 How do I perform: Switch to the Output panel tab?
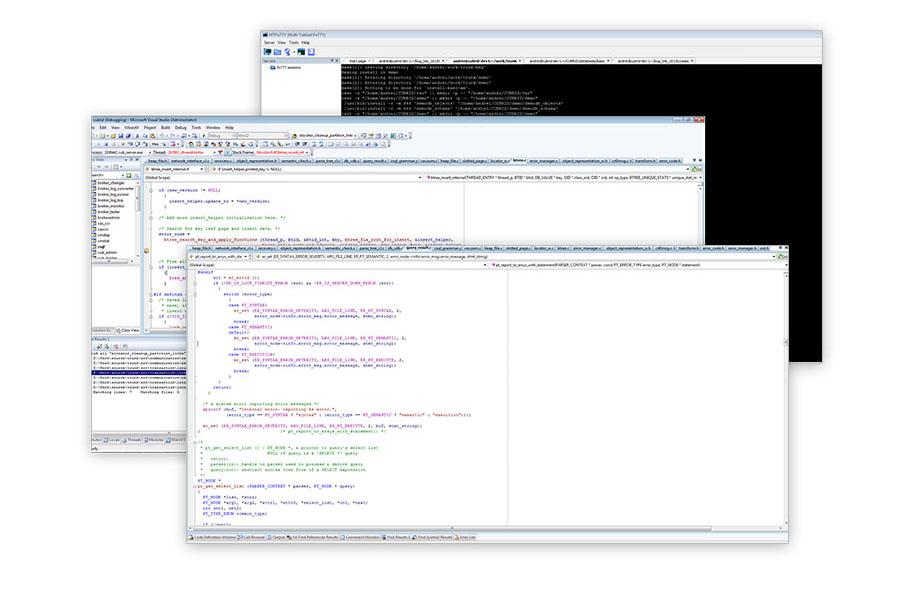tap(278, 538)
